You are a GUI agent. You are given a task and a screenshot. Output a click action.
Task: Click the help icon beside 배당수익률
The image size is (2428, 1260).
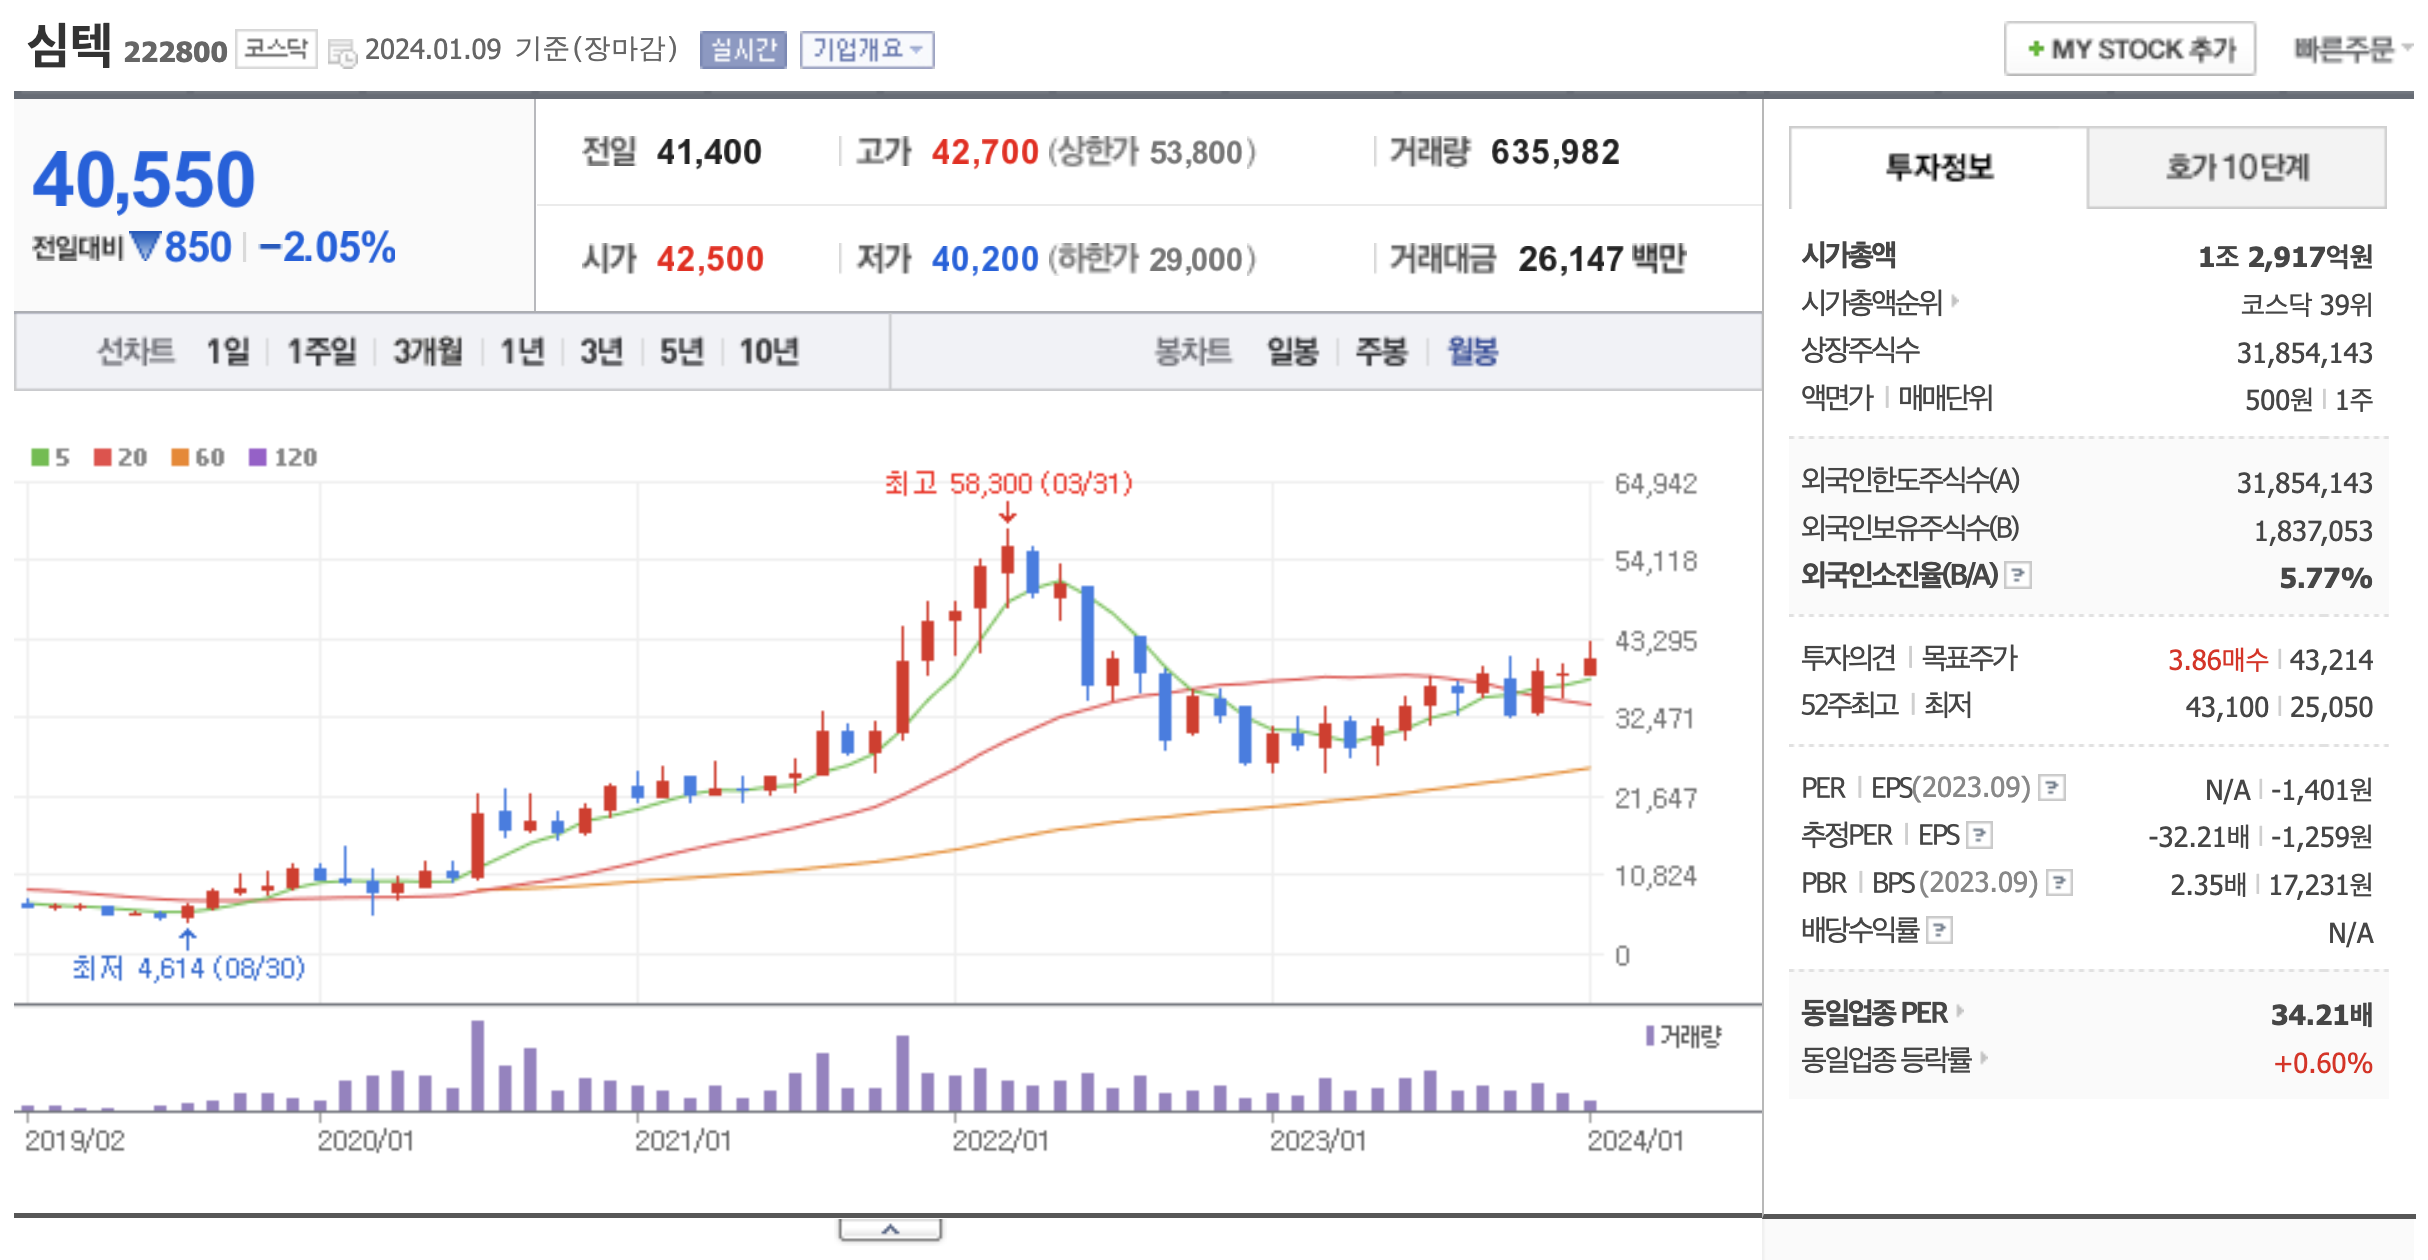click(x=1939, y=931)
